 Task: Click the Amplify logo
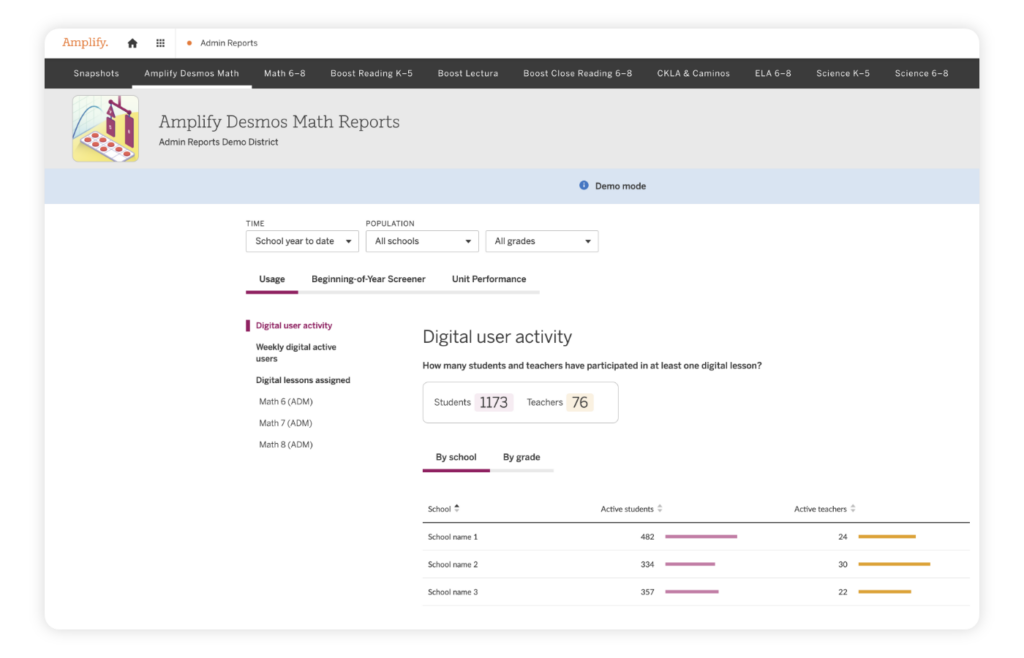point(85,43)
